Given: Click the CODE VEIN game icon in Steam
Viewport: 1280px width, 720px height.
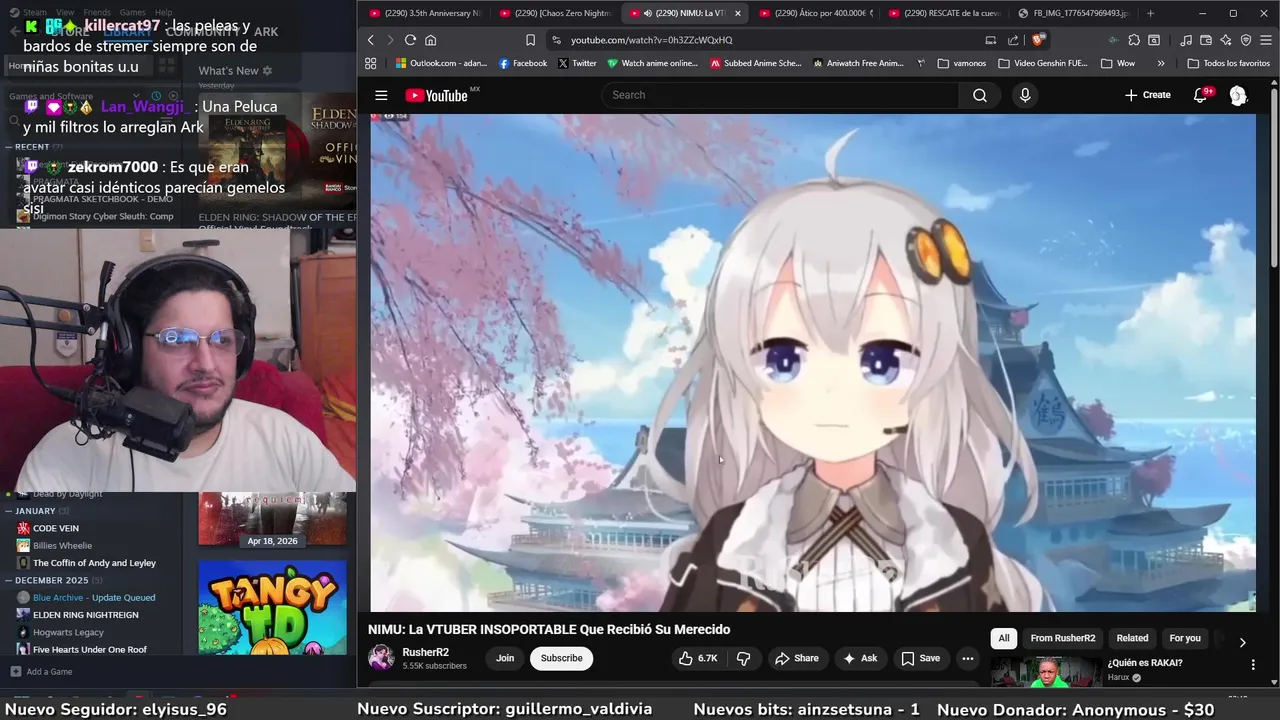Looking at the screenshot, I should (23, 528).
